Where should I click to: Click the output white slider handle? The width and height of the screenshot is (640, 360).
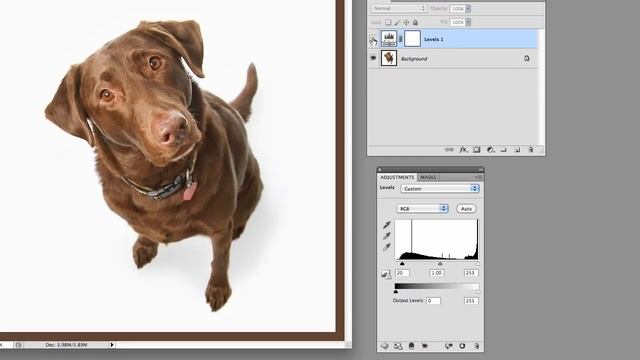pyautogui.click(x=478, y=292)
